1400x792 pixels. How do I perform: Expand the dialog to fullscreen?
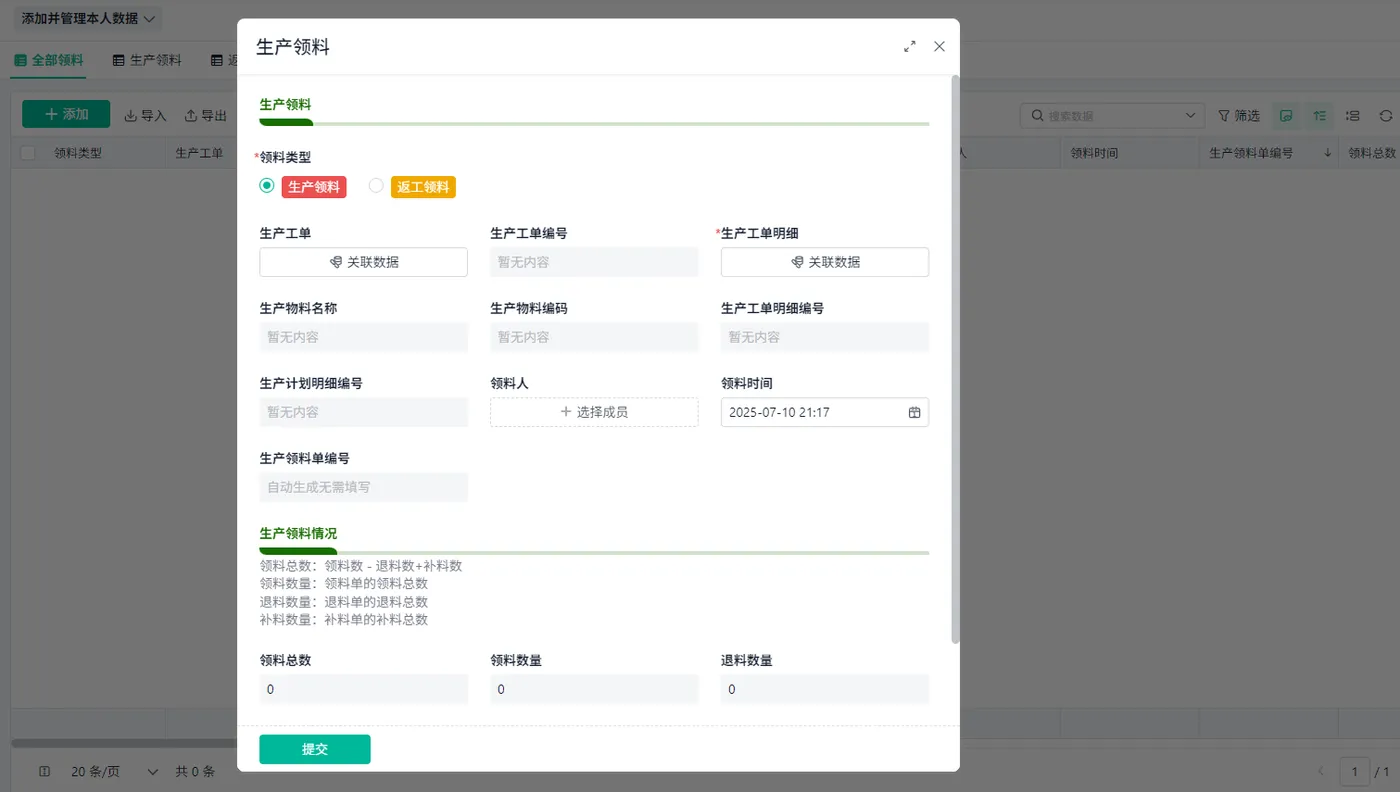tap(910, 46)
